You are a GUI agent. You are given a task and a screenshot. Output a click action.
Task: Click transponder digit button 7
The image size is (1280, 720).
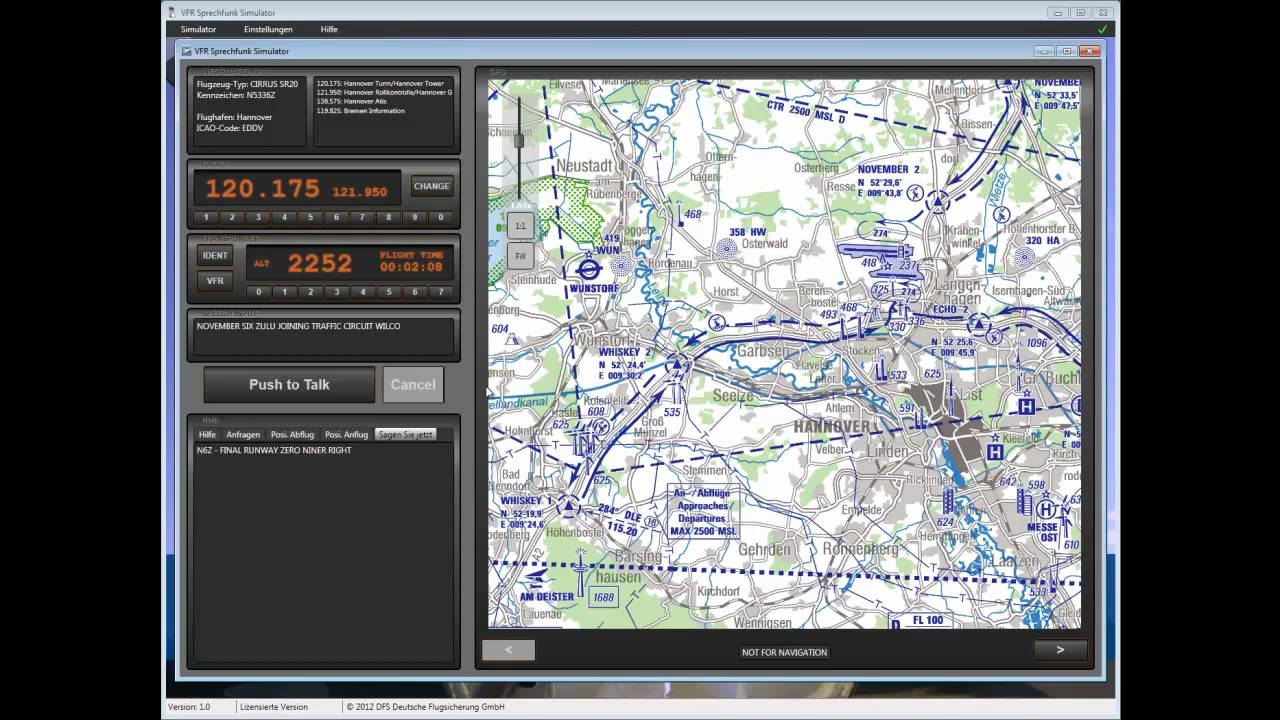[x=441, y=292]
